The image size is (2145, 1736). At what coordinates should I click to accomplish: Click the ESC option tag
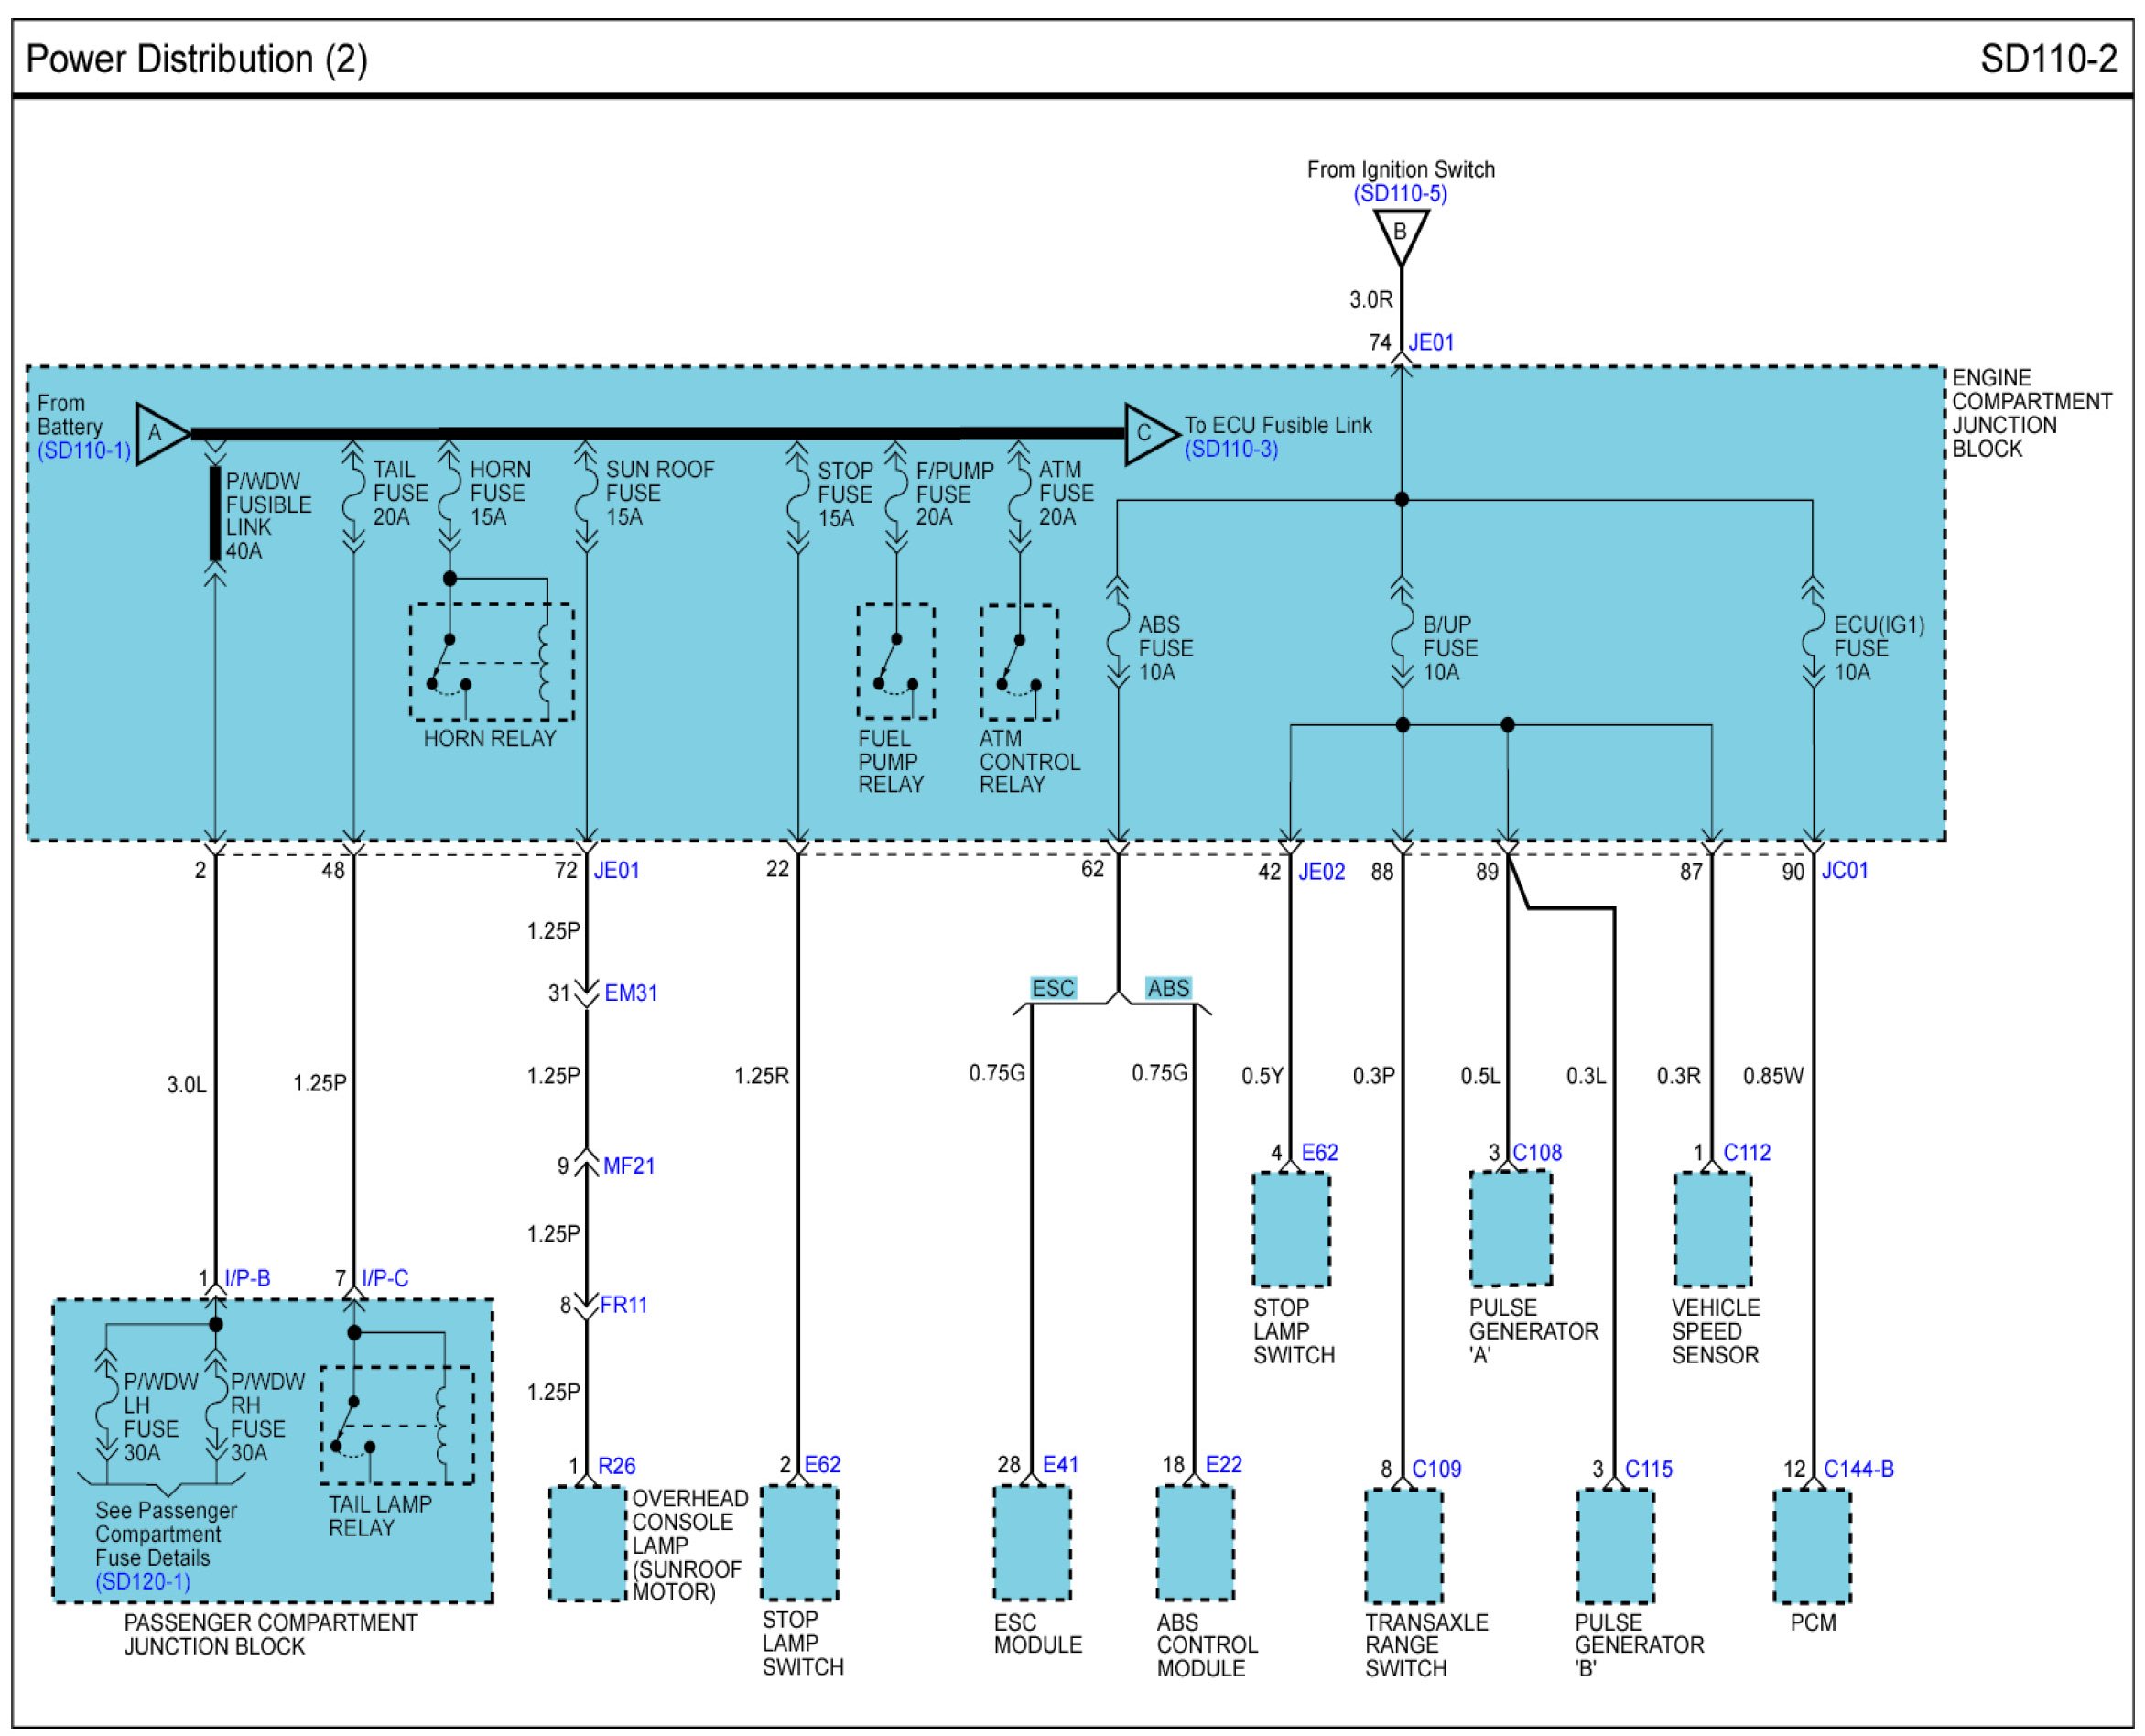click(1052, 988)
